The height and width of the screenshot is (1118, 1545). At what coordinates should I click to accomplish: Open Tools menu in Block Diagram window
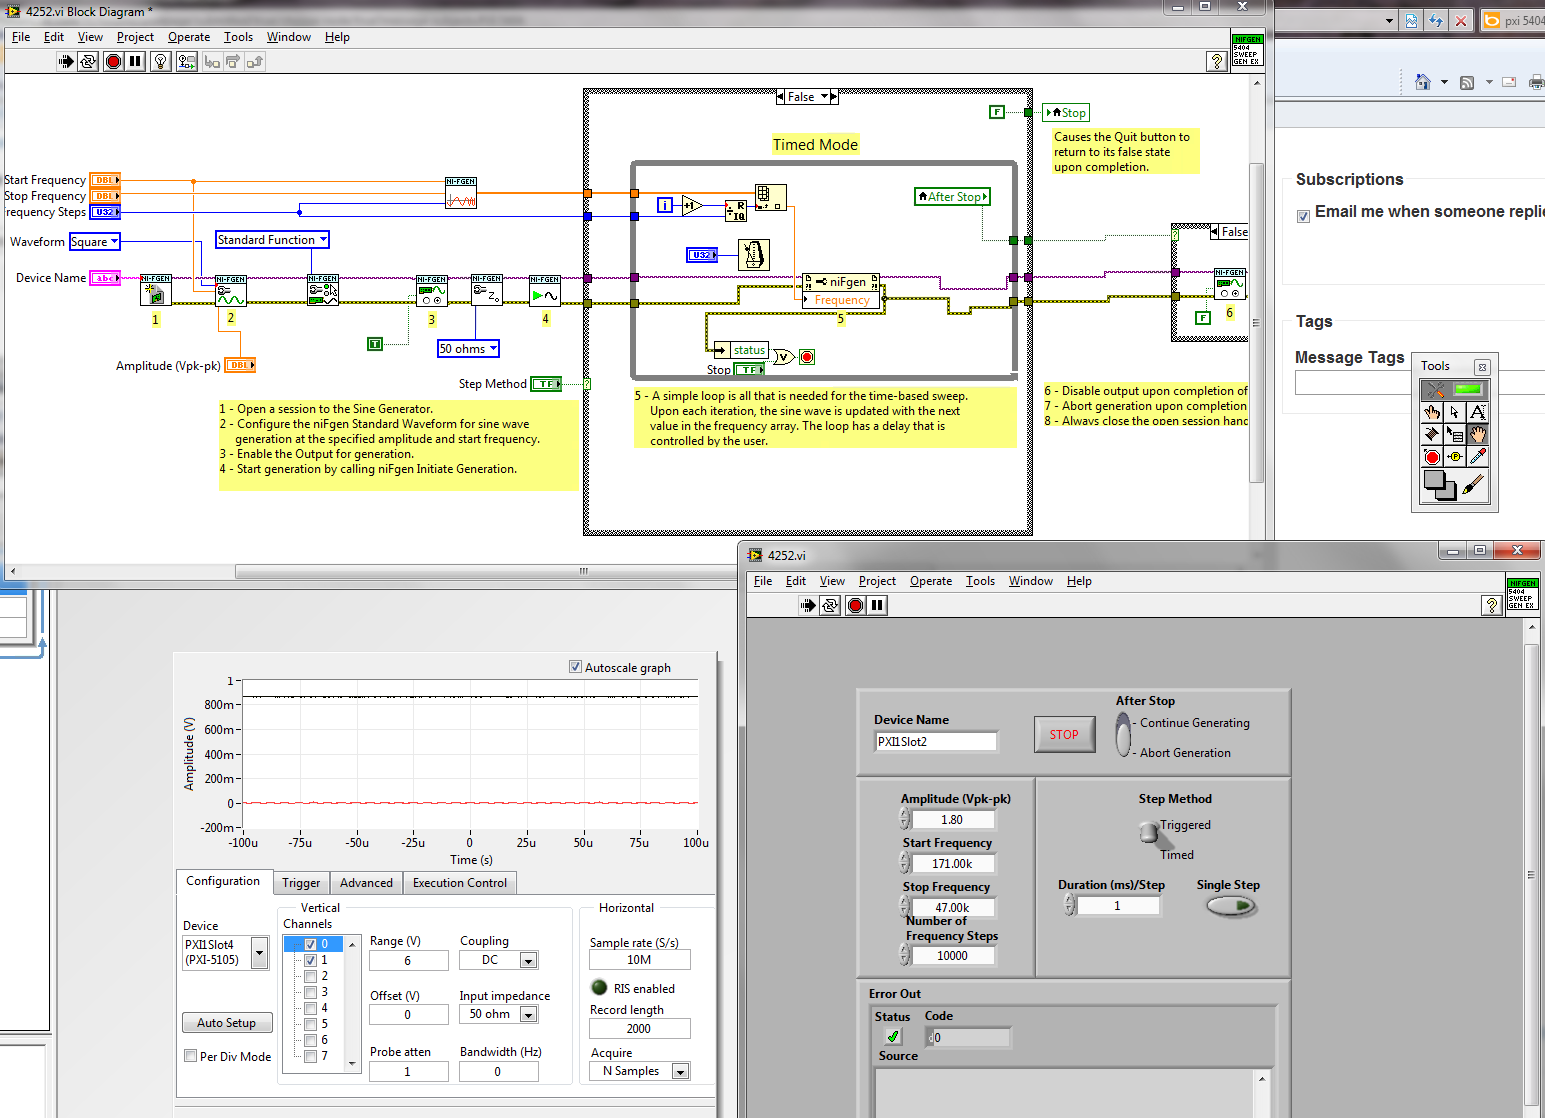238,37
